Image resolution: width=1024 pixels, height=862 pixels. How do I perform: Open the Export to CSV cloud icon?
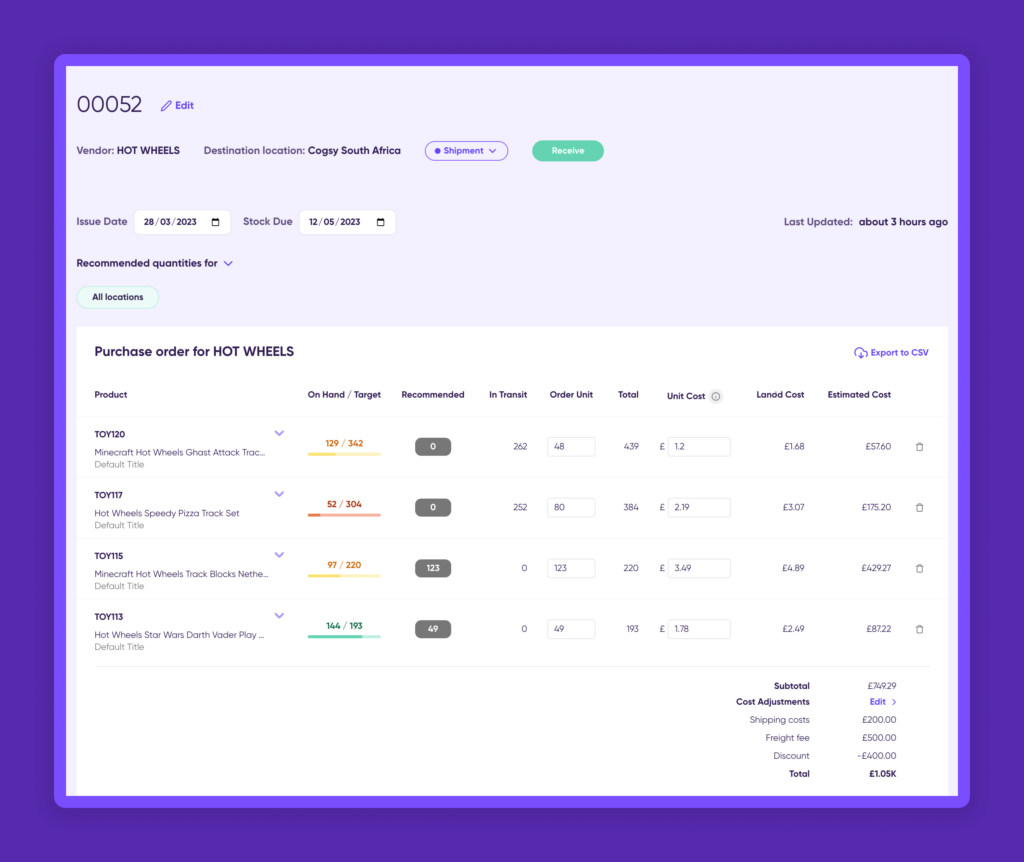click(x=861, y=352)
